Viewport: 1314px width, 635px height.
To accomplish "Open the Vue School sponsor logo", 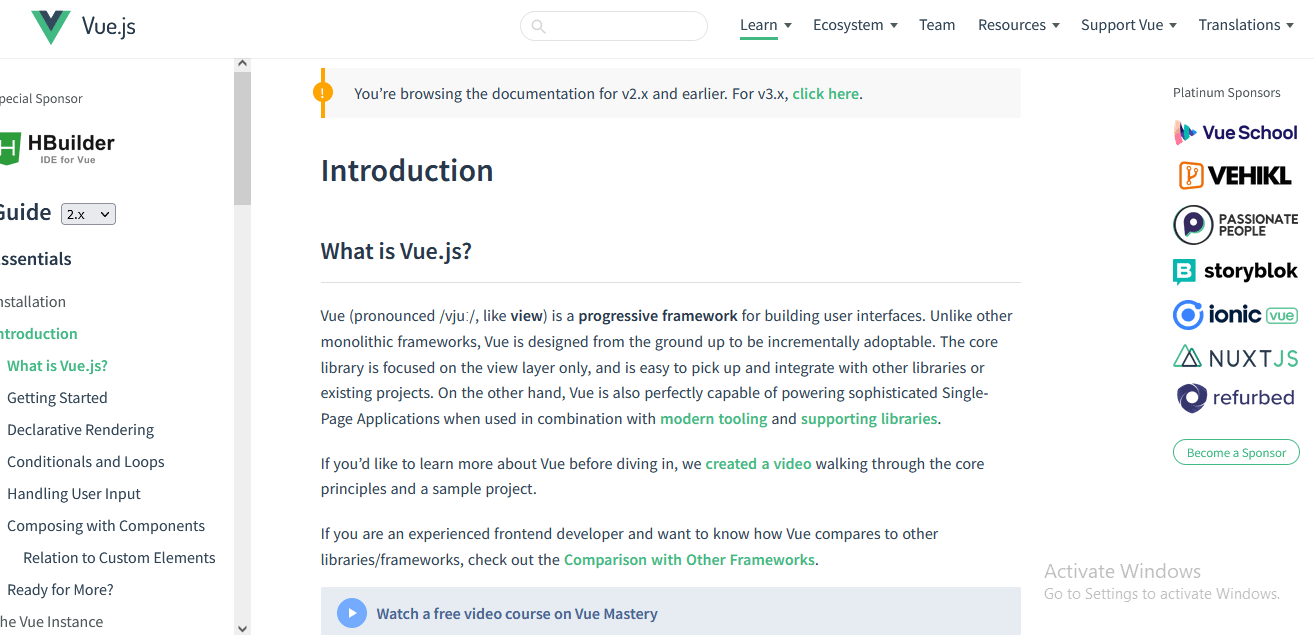I will 1235,132.
